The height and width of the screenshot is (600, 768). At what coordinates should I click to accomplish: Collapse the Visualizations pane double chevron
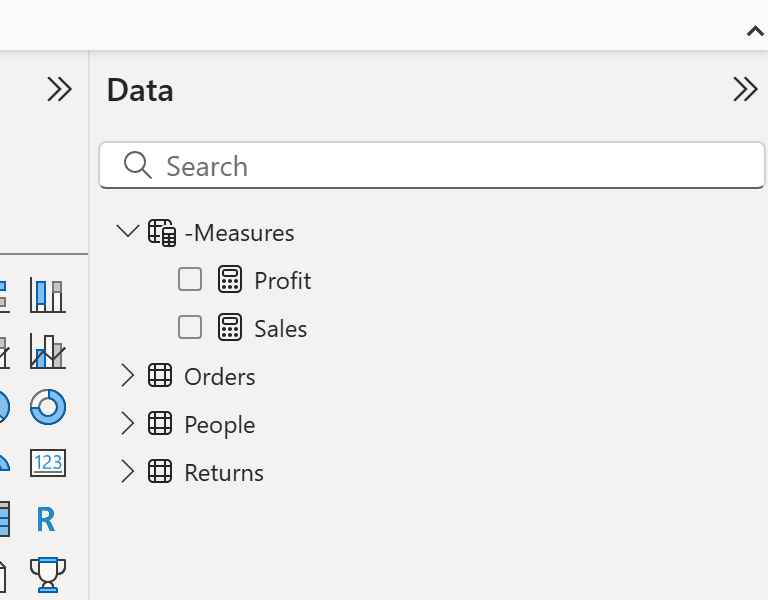[x=60, y=90]
